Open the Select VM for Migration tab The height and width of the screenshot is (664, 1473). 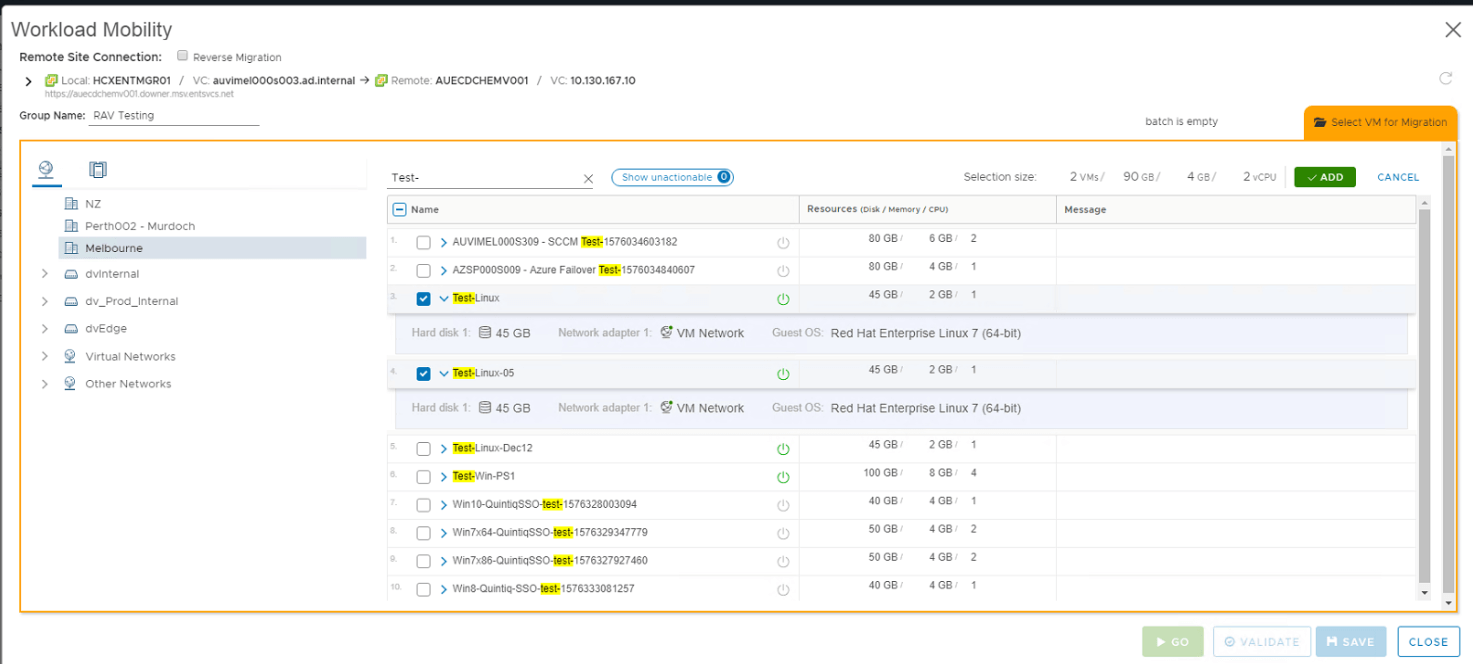1380,122
